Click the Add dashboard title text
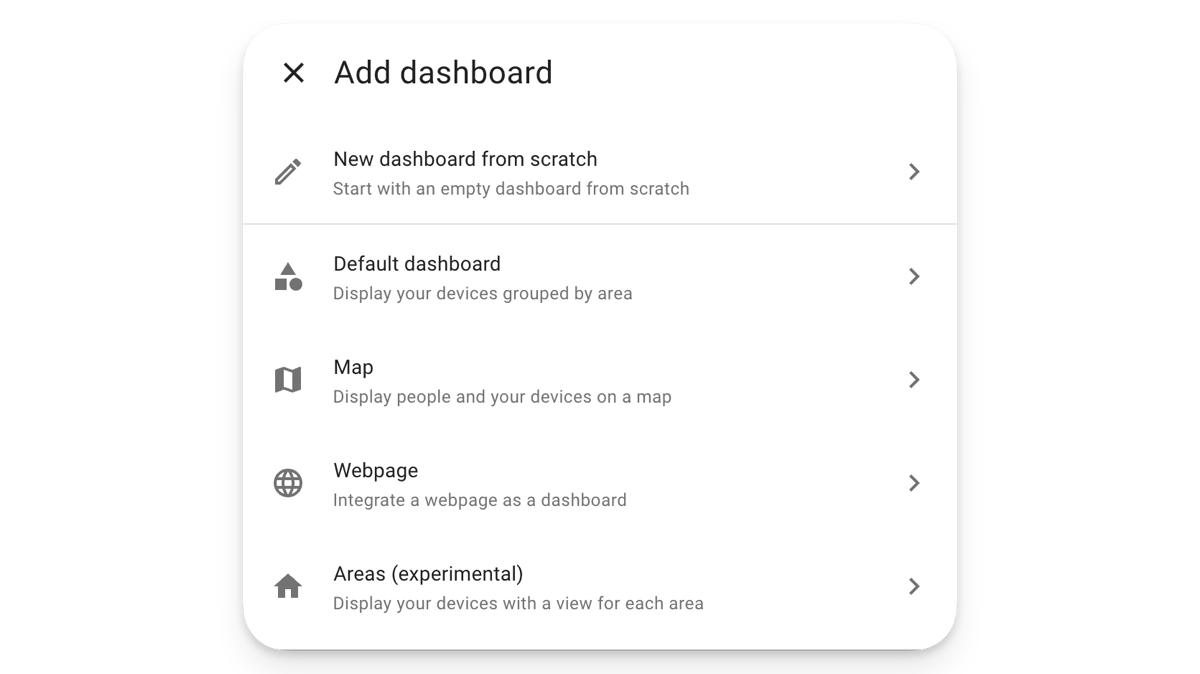Viewport: 1200px width, 674px height. coord(444,72)
